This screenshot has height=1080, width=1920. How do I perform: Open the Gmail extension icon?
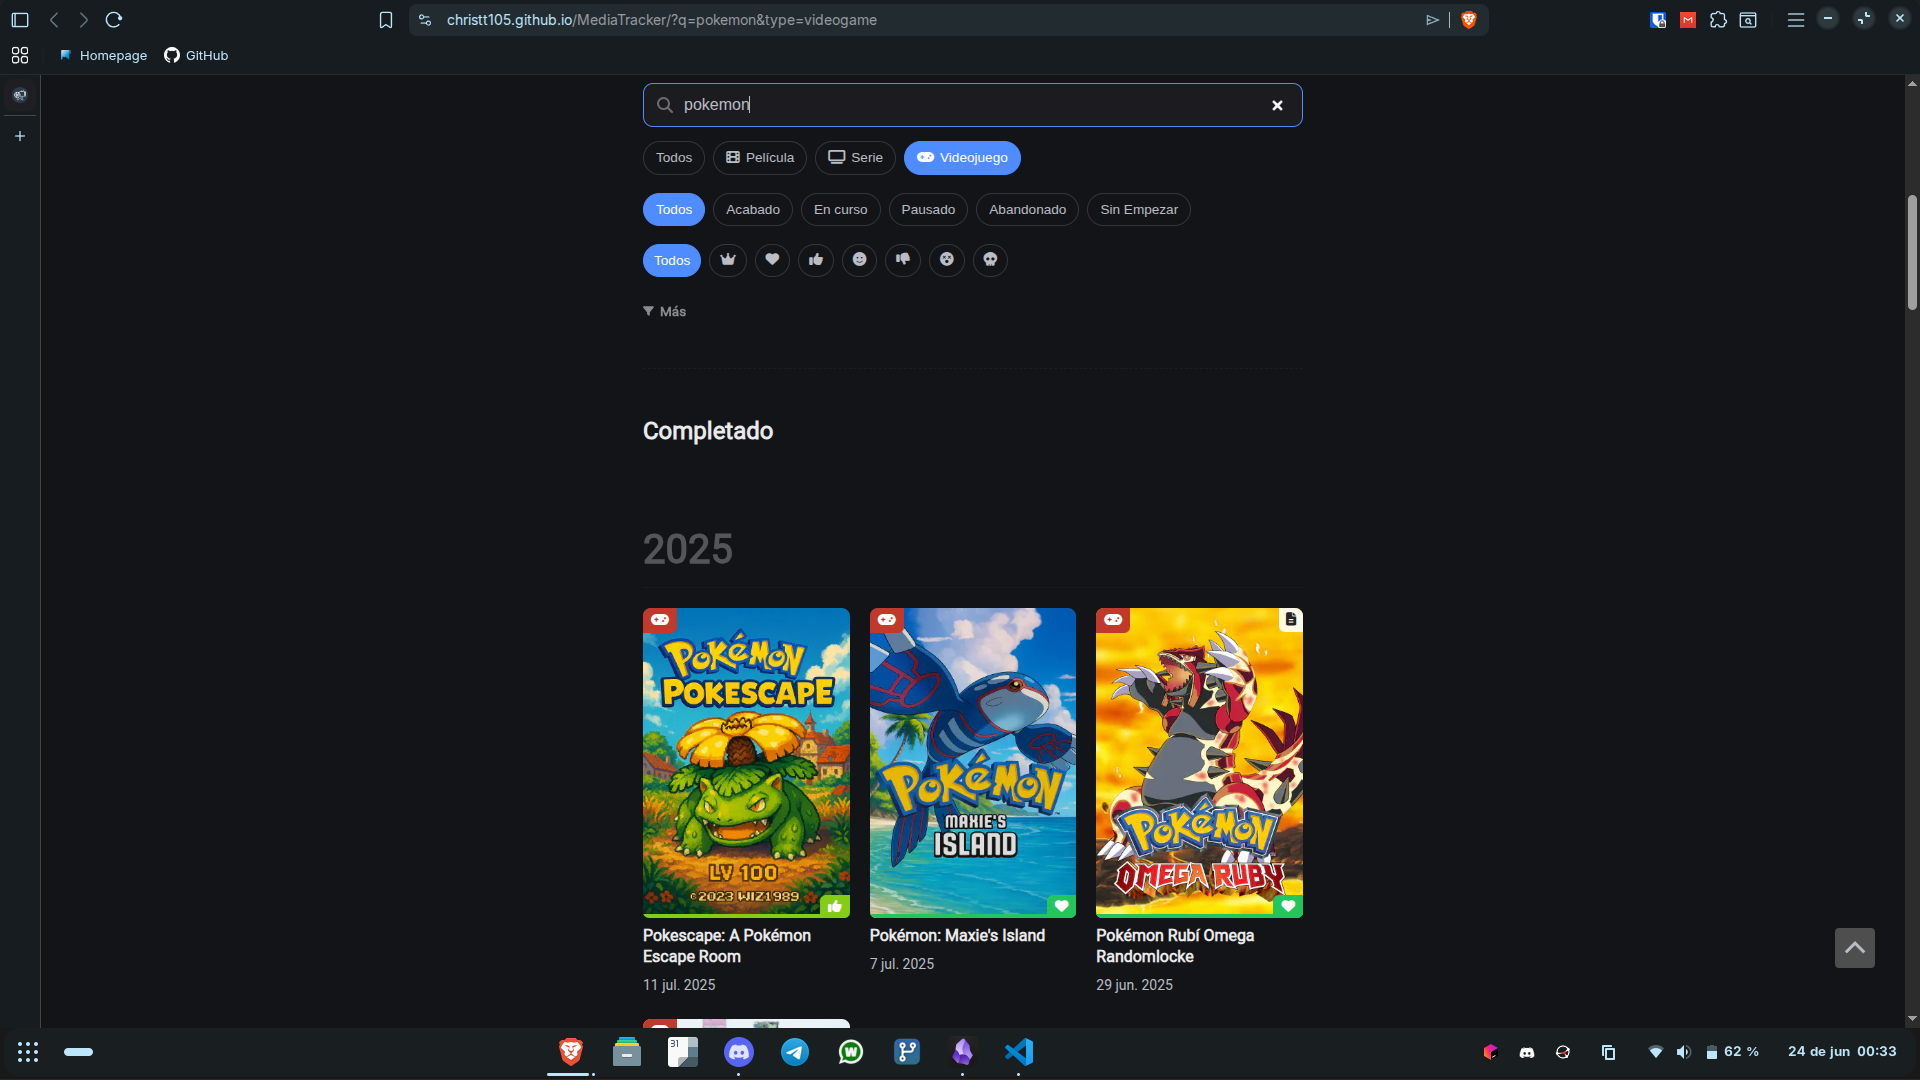(x=1688, y=20)
